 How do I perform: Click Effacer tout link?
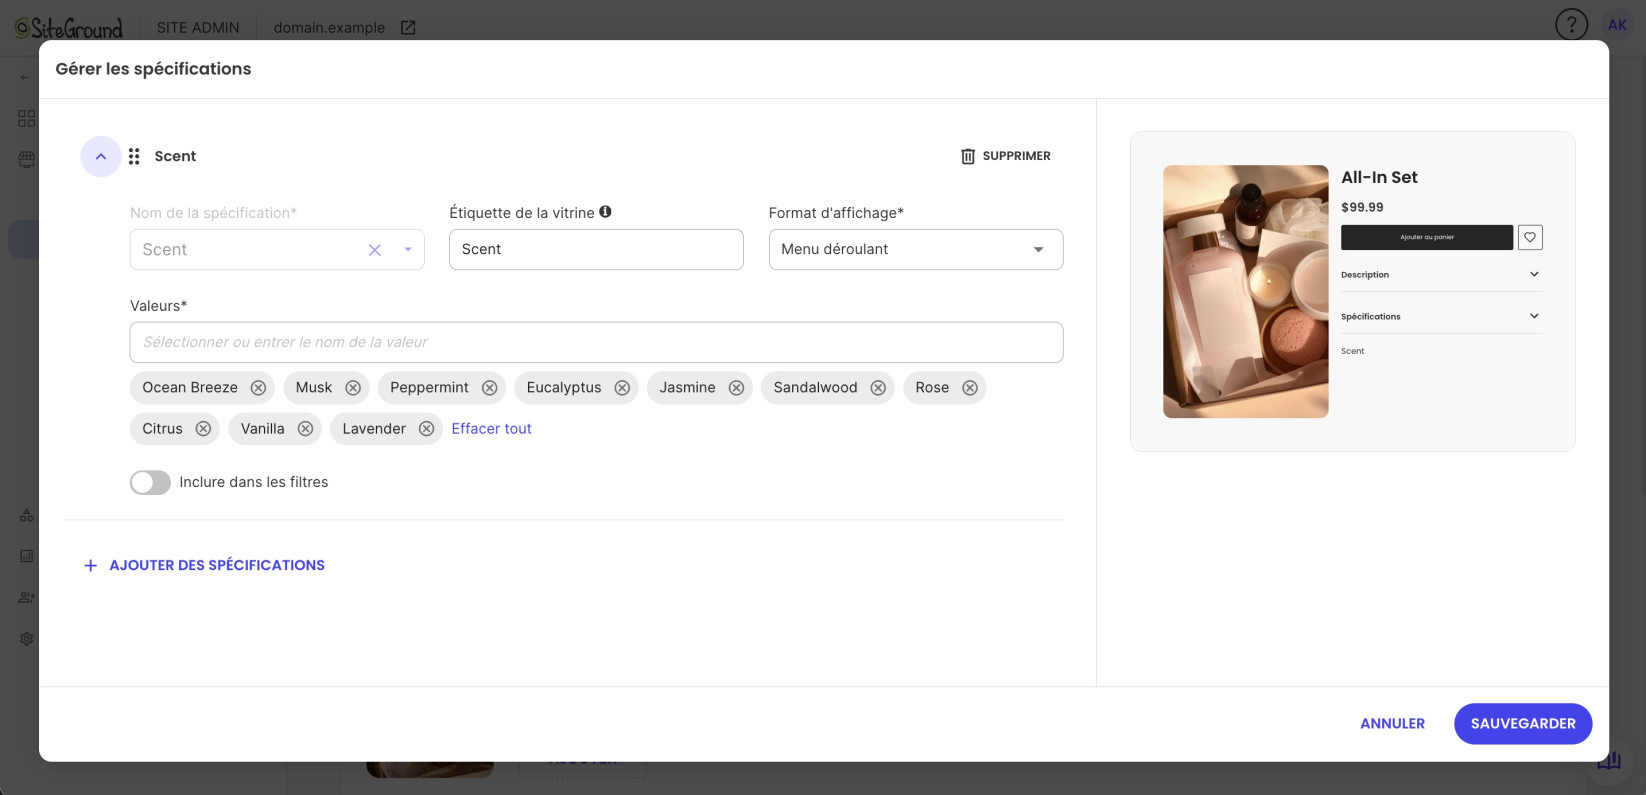click(491, 429)
